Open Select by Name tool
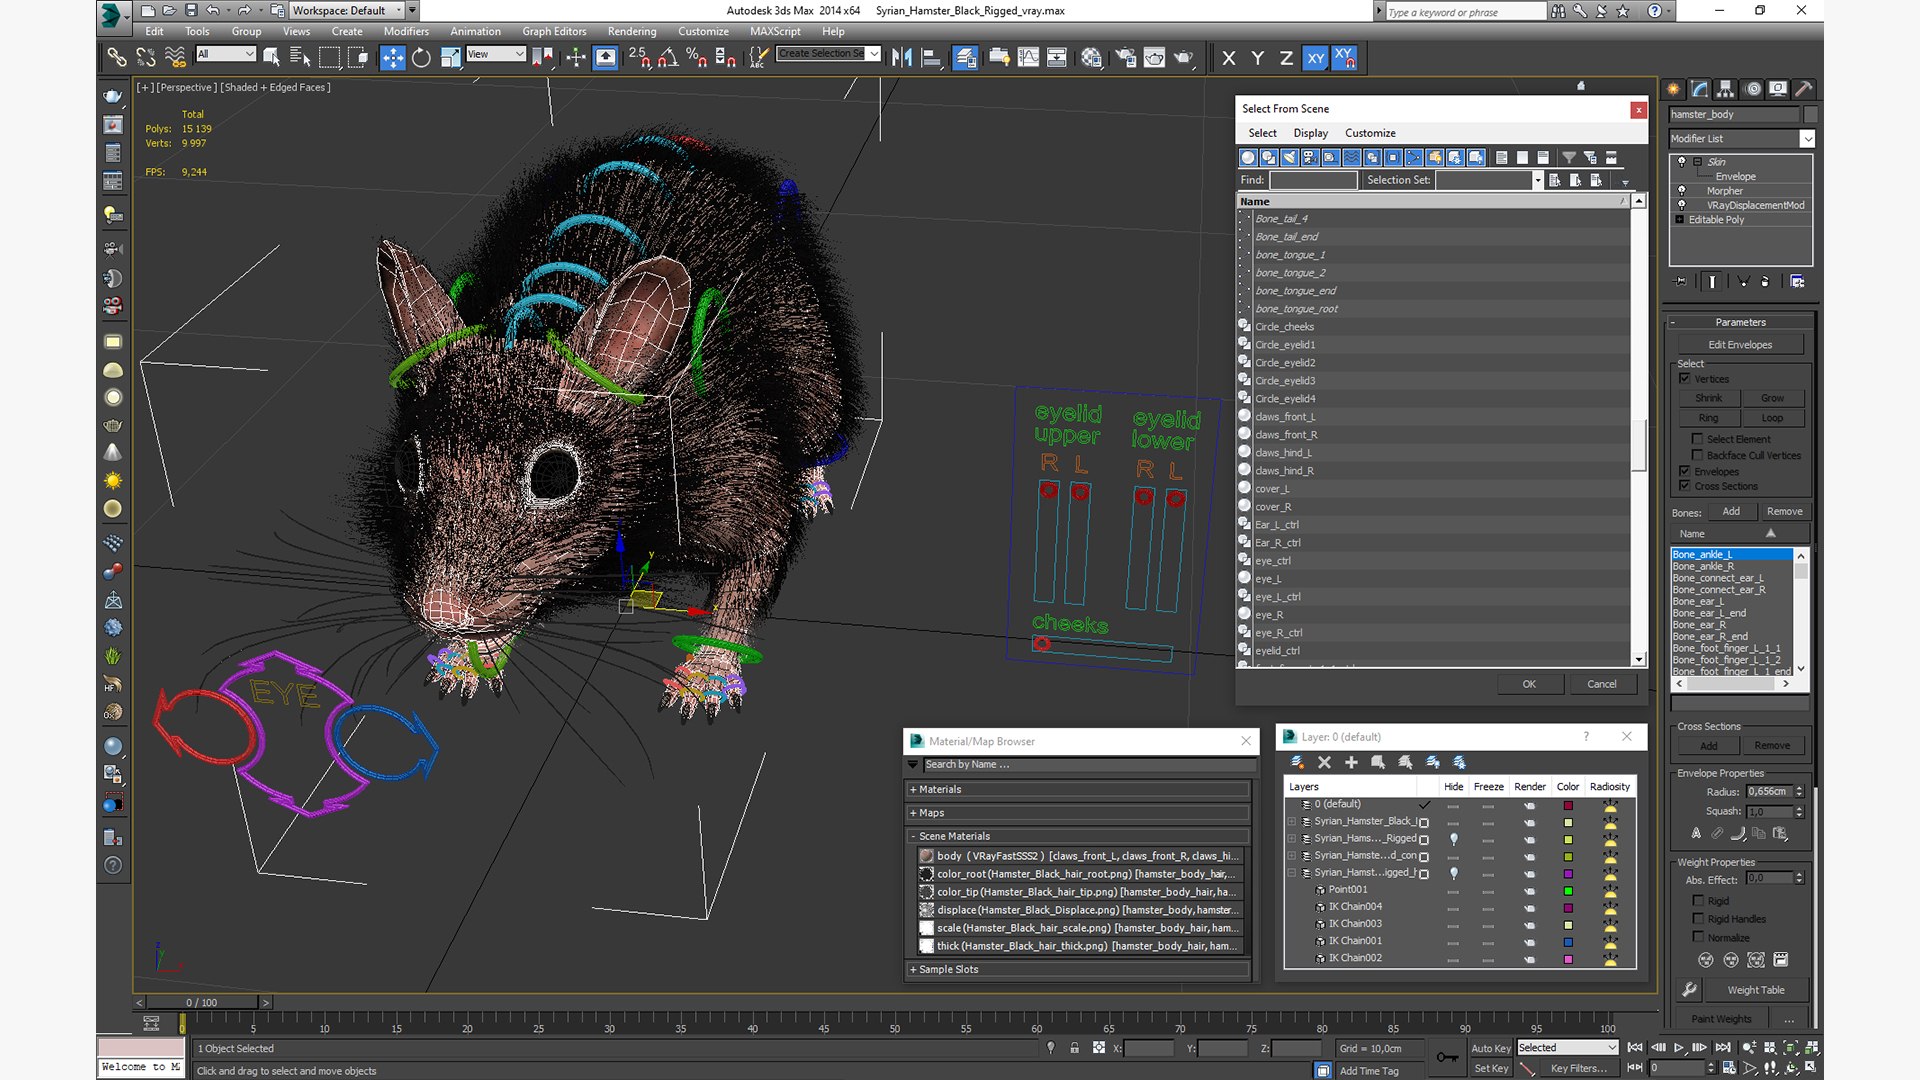Viewport: 1920px width, 1080px height. [x=299, y=58]
